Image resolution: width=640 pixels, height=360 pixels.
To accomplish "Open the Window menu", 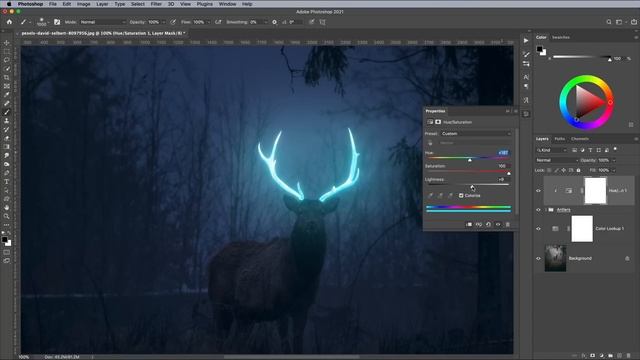I will click(x=227, y=4).
